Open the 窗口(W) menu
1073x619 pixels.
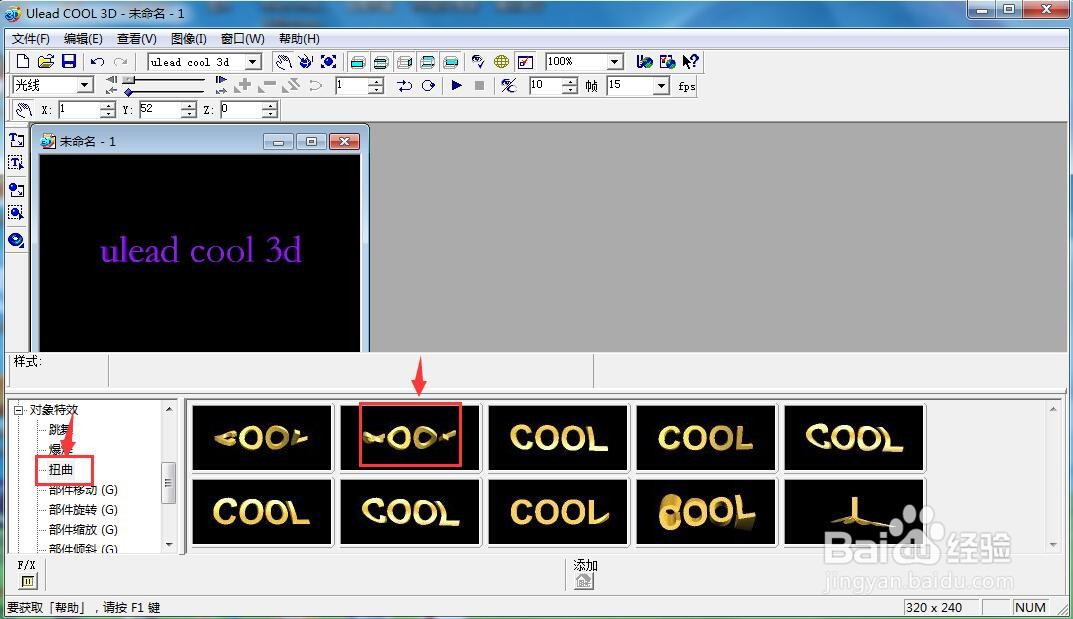coord(242,39)
